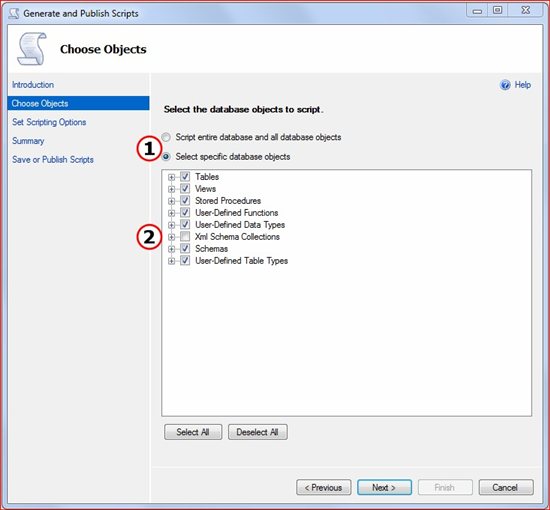Select the Stored Procedures label
Image resolution: width=550 pixels, height=510 pixels.
point(228,201)
